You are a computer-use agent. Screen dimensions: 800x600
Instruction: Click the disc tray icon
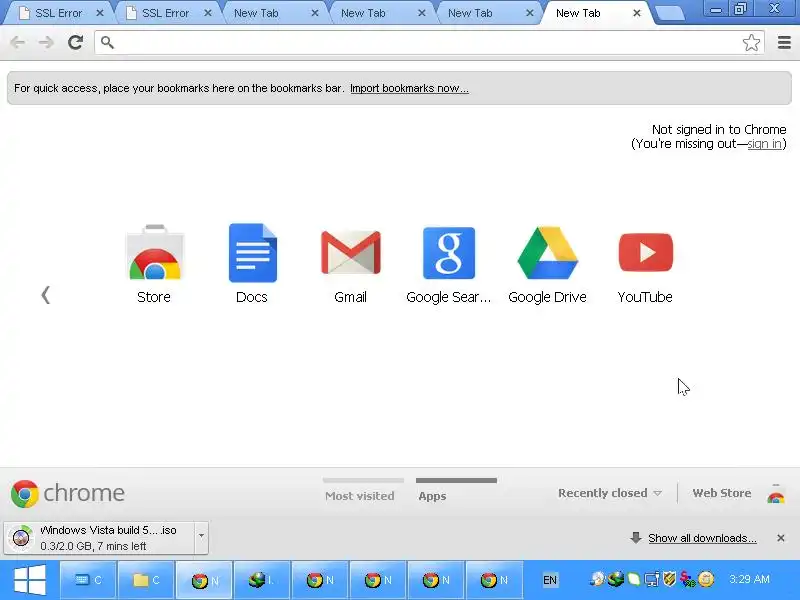[597, 579]
